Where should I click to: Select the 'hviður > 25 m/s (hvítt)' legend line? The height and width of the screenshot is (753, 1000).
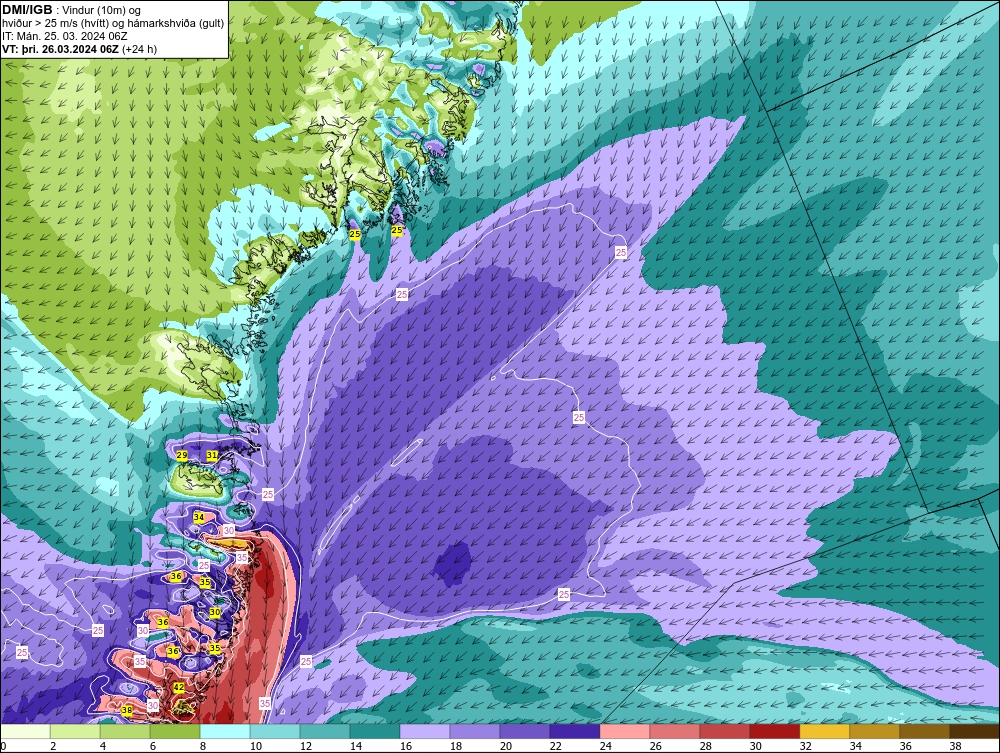coord(113,23)
